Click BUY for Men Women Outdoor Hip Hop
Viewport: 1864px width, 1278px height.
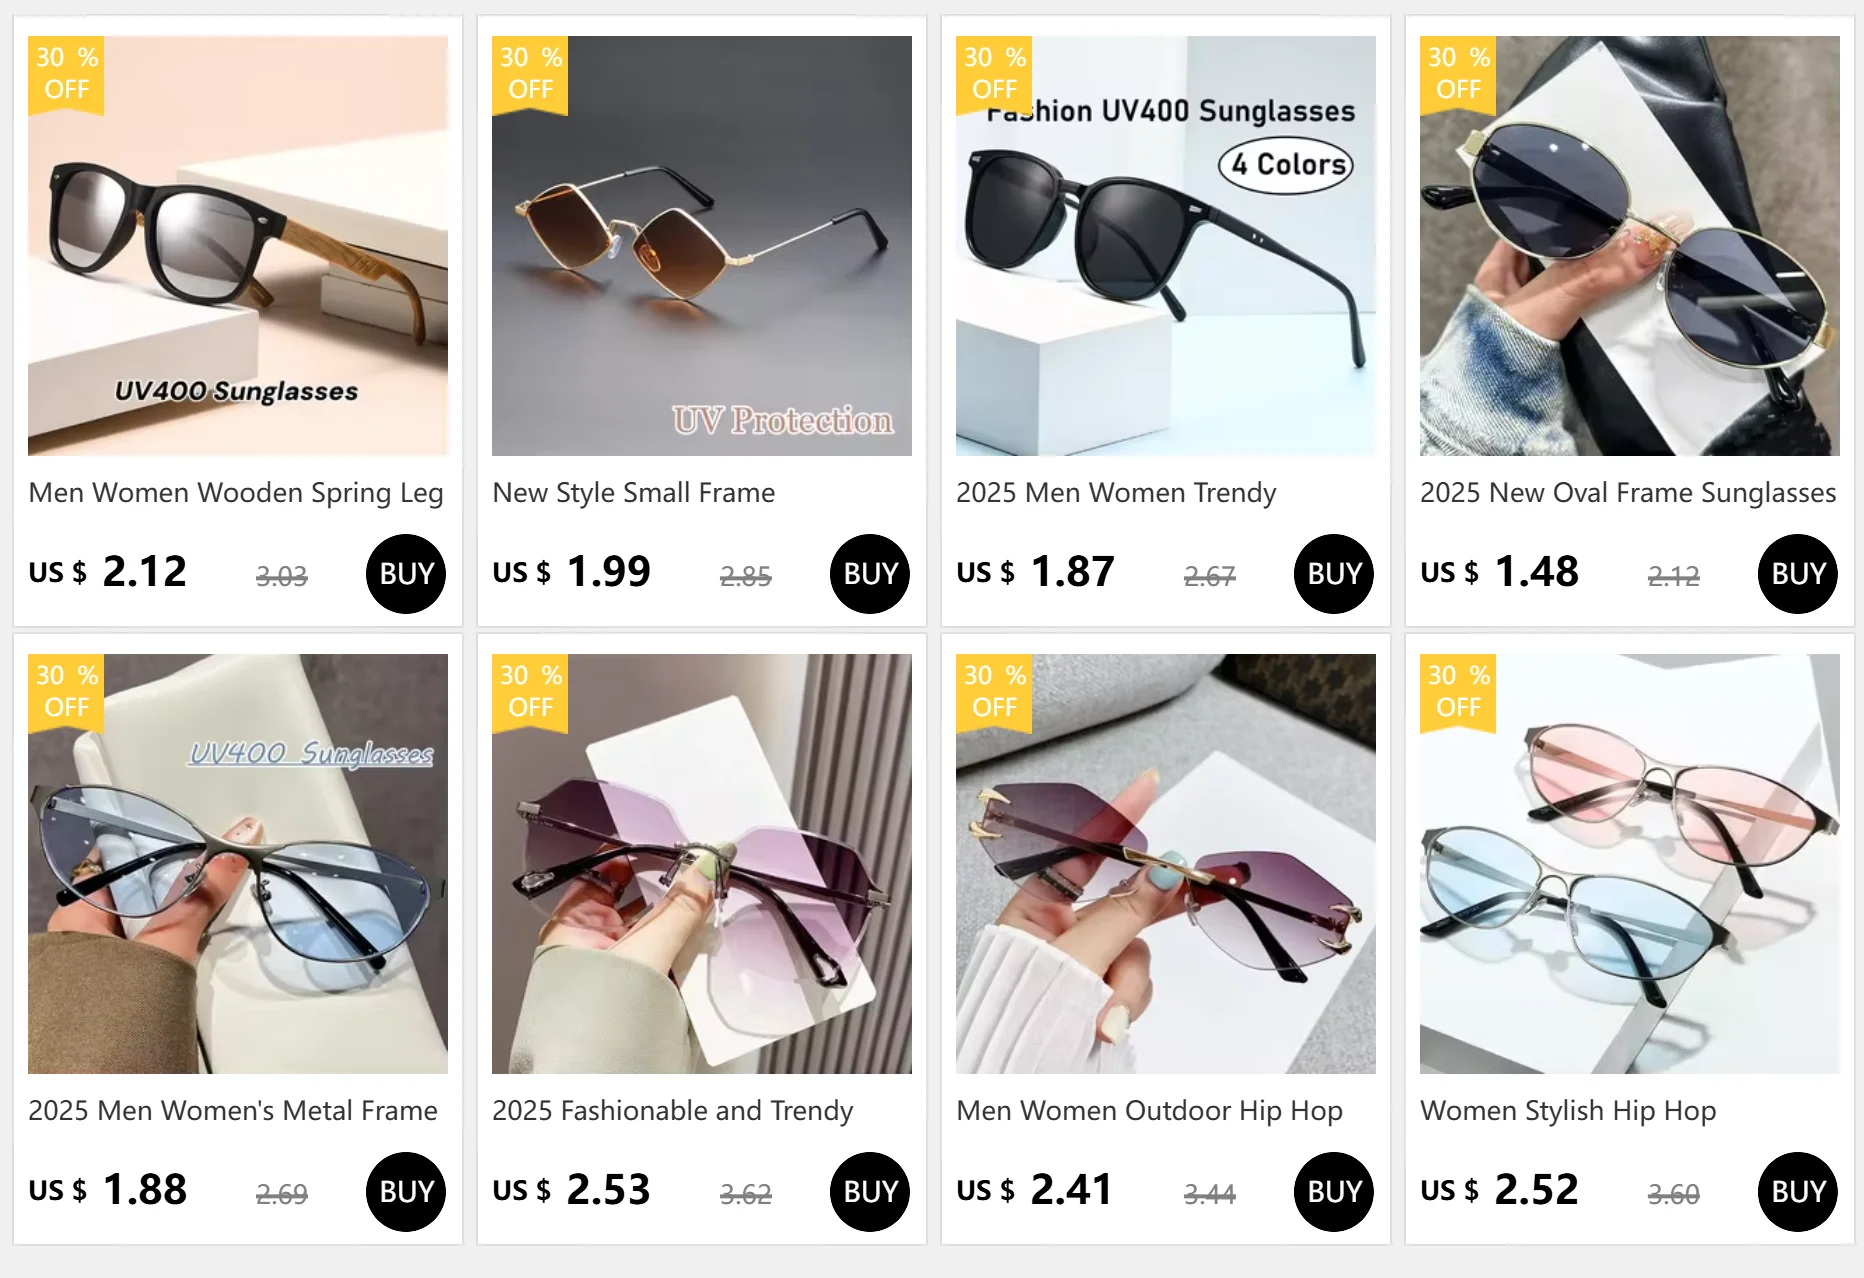1334,1192
